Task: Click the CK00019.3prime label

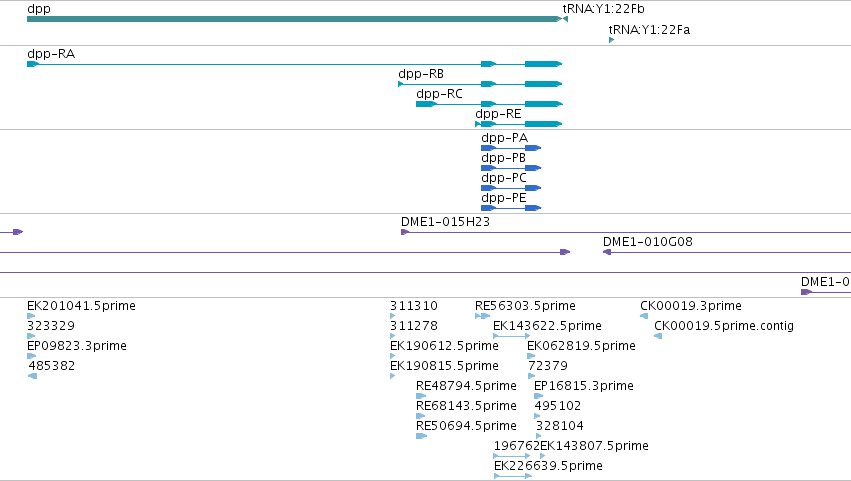Action: click(x=691, y=306)
